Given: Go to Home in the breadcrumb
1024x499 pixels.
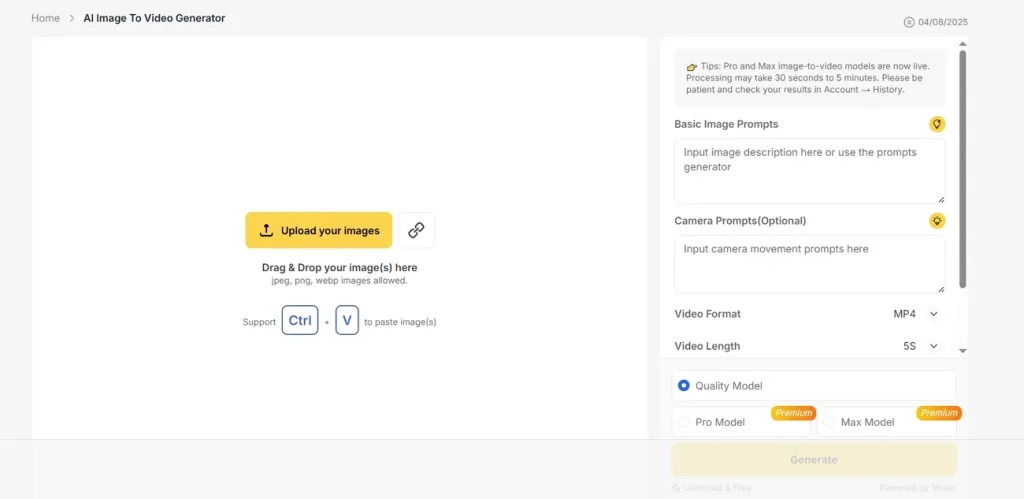Looking at the screenshot, I should pos(45,18).
